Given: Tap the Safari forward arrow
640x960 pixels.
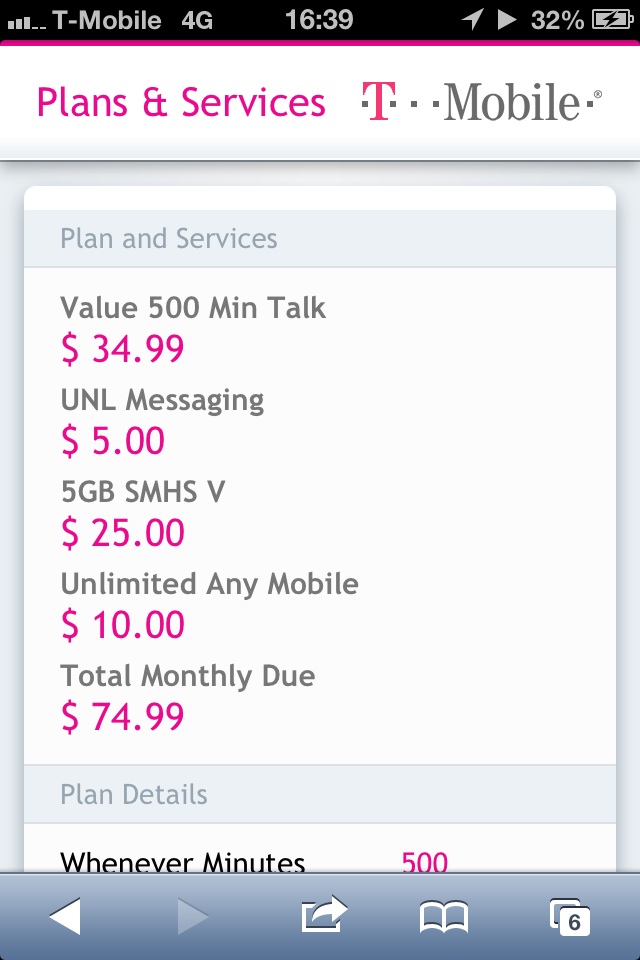Looking at the screenshot, I should coord(192,917).
